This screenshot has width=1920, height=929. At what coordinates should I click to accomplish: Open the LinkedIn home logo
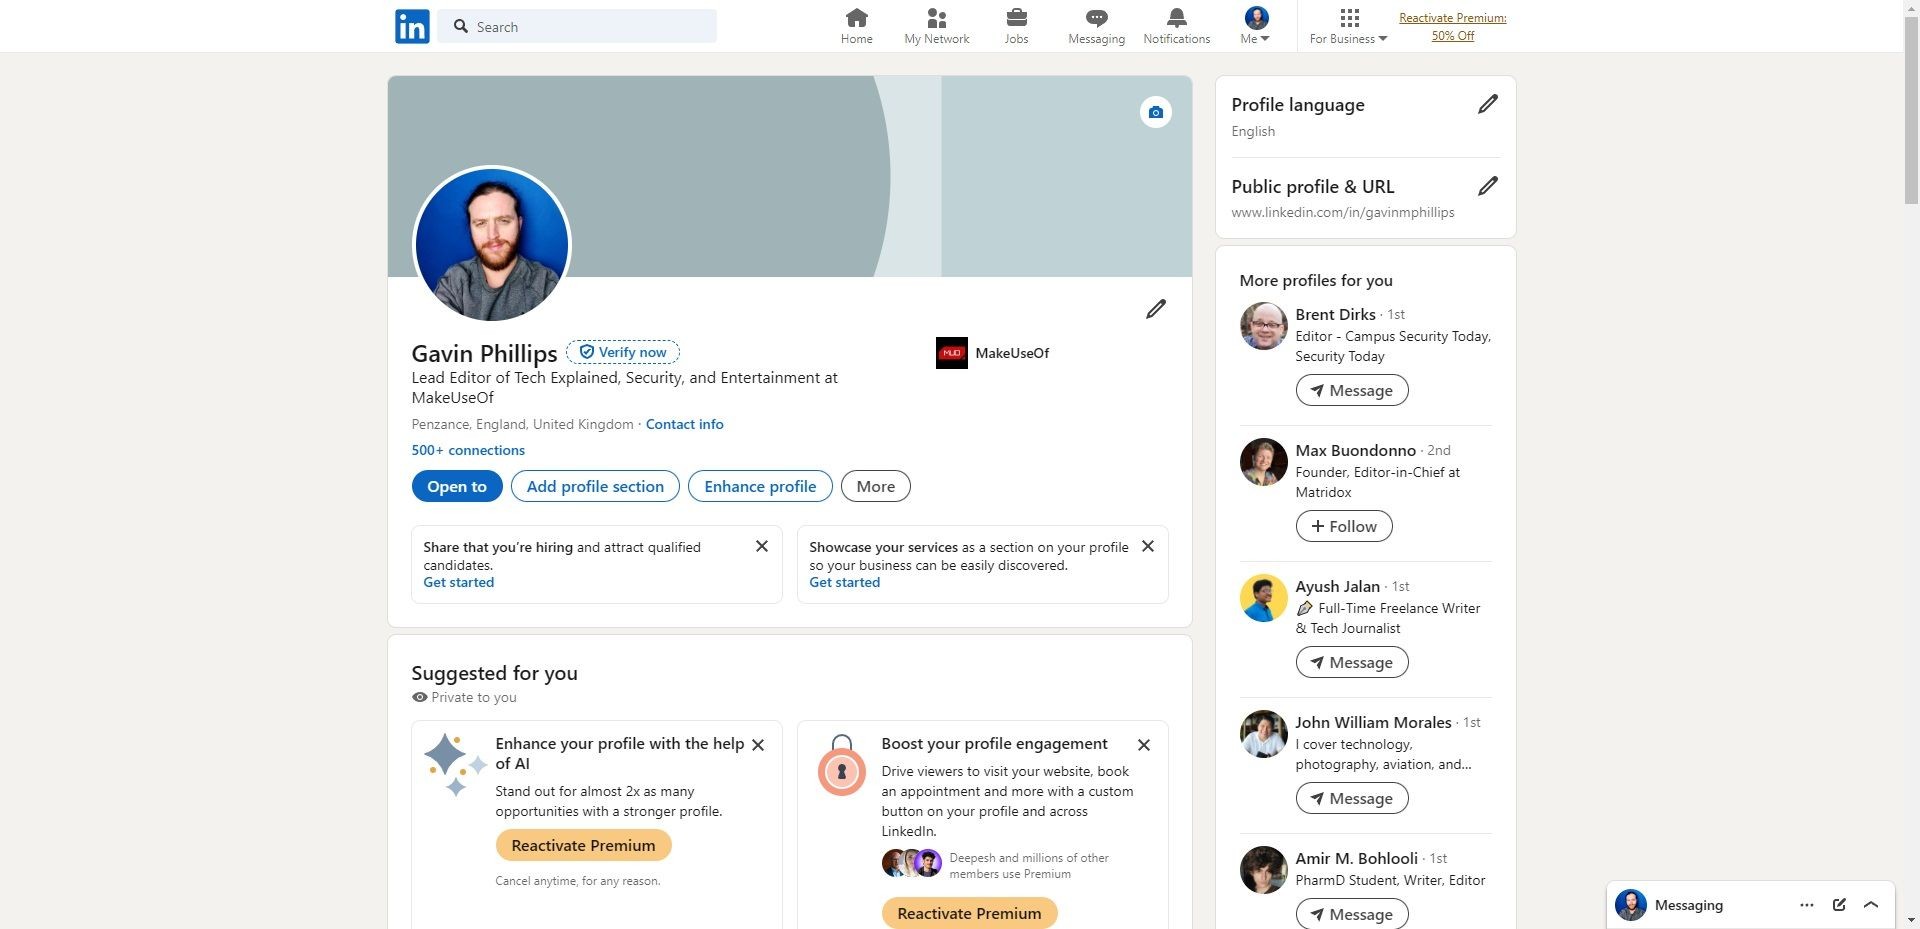412,26
